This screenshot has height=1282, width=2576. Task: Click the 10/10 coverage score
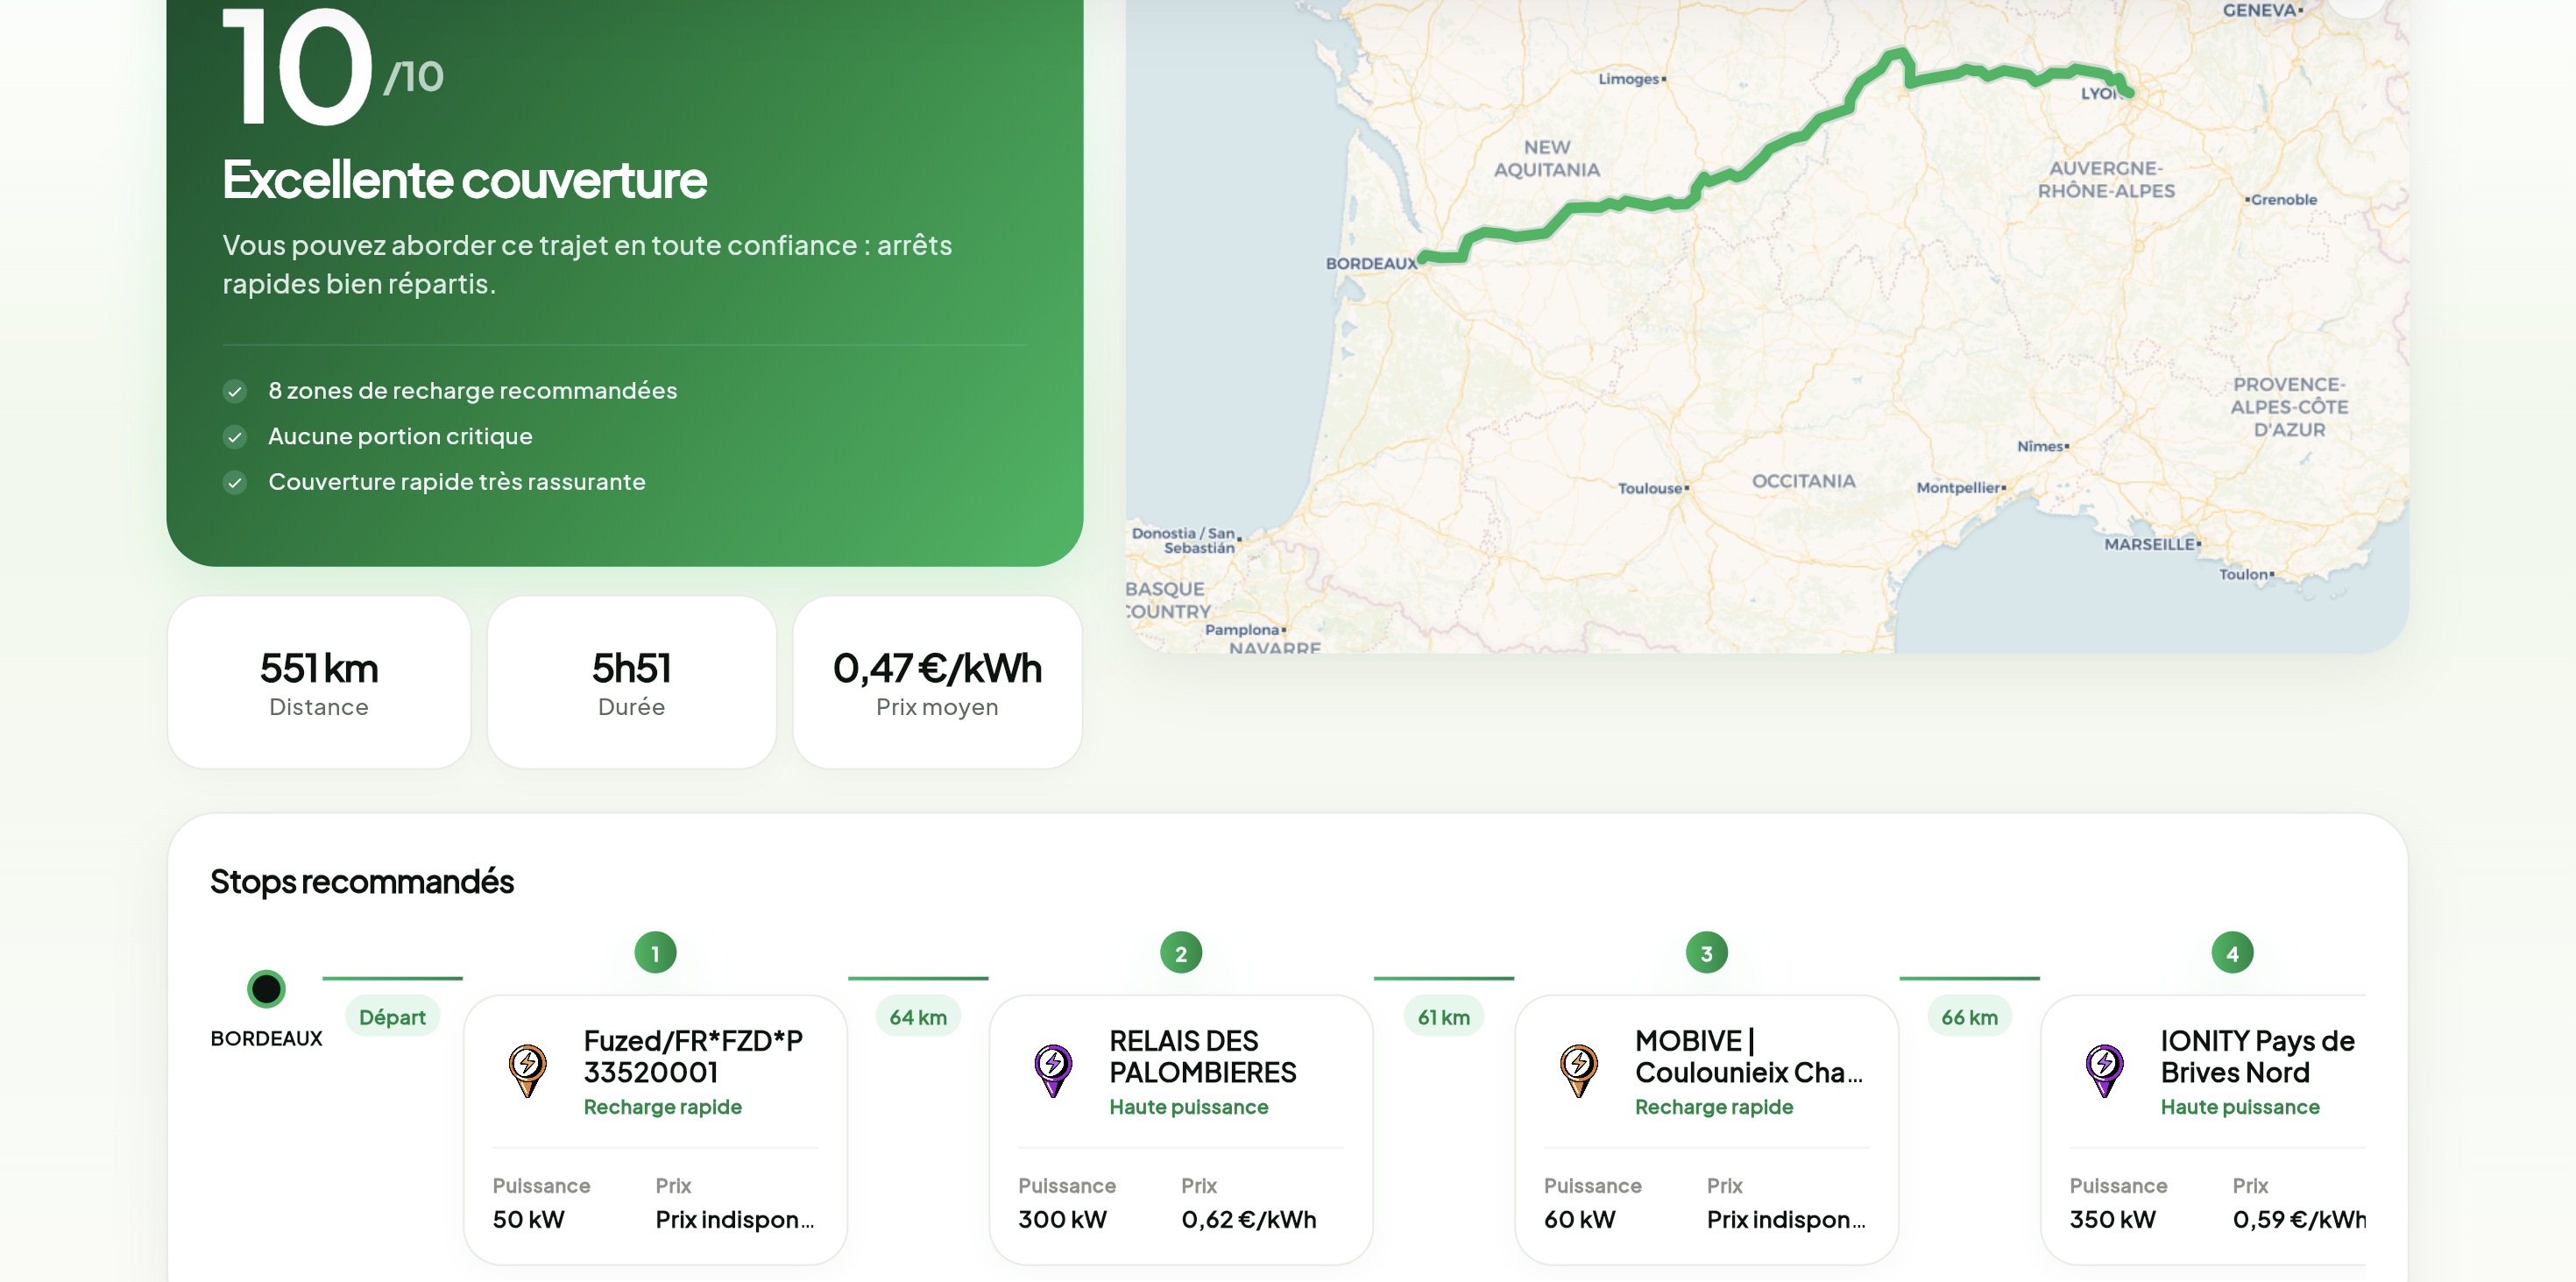[x=333, y=66]
